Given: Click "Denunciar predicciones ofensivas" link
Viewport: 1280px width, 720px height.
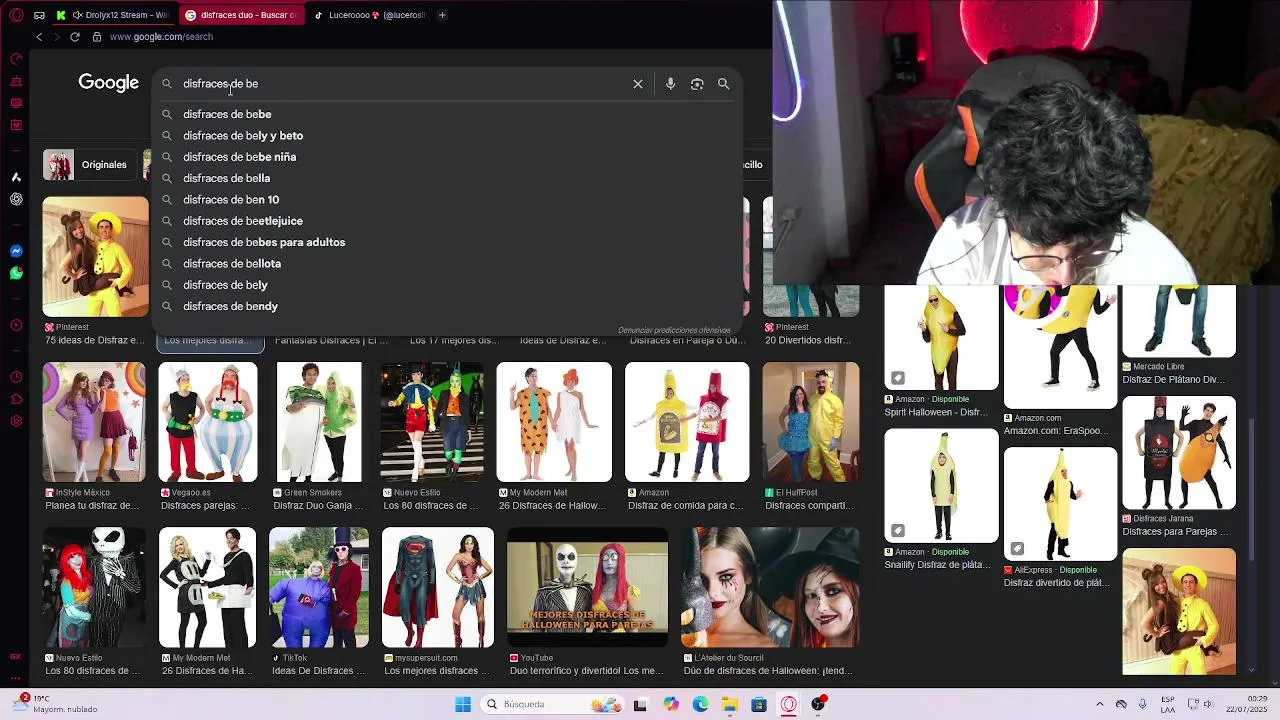Looking at the screenshot, I should (x=674, y=330).
